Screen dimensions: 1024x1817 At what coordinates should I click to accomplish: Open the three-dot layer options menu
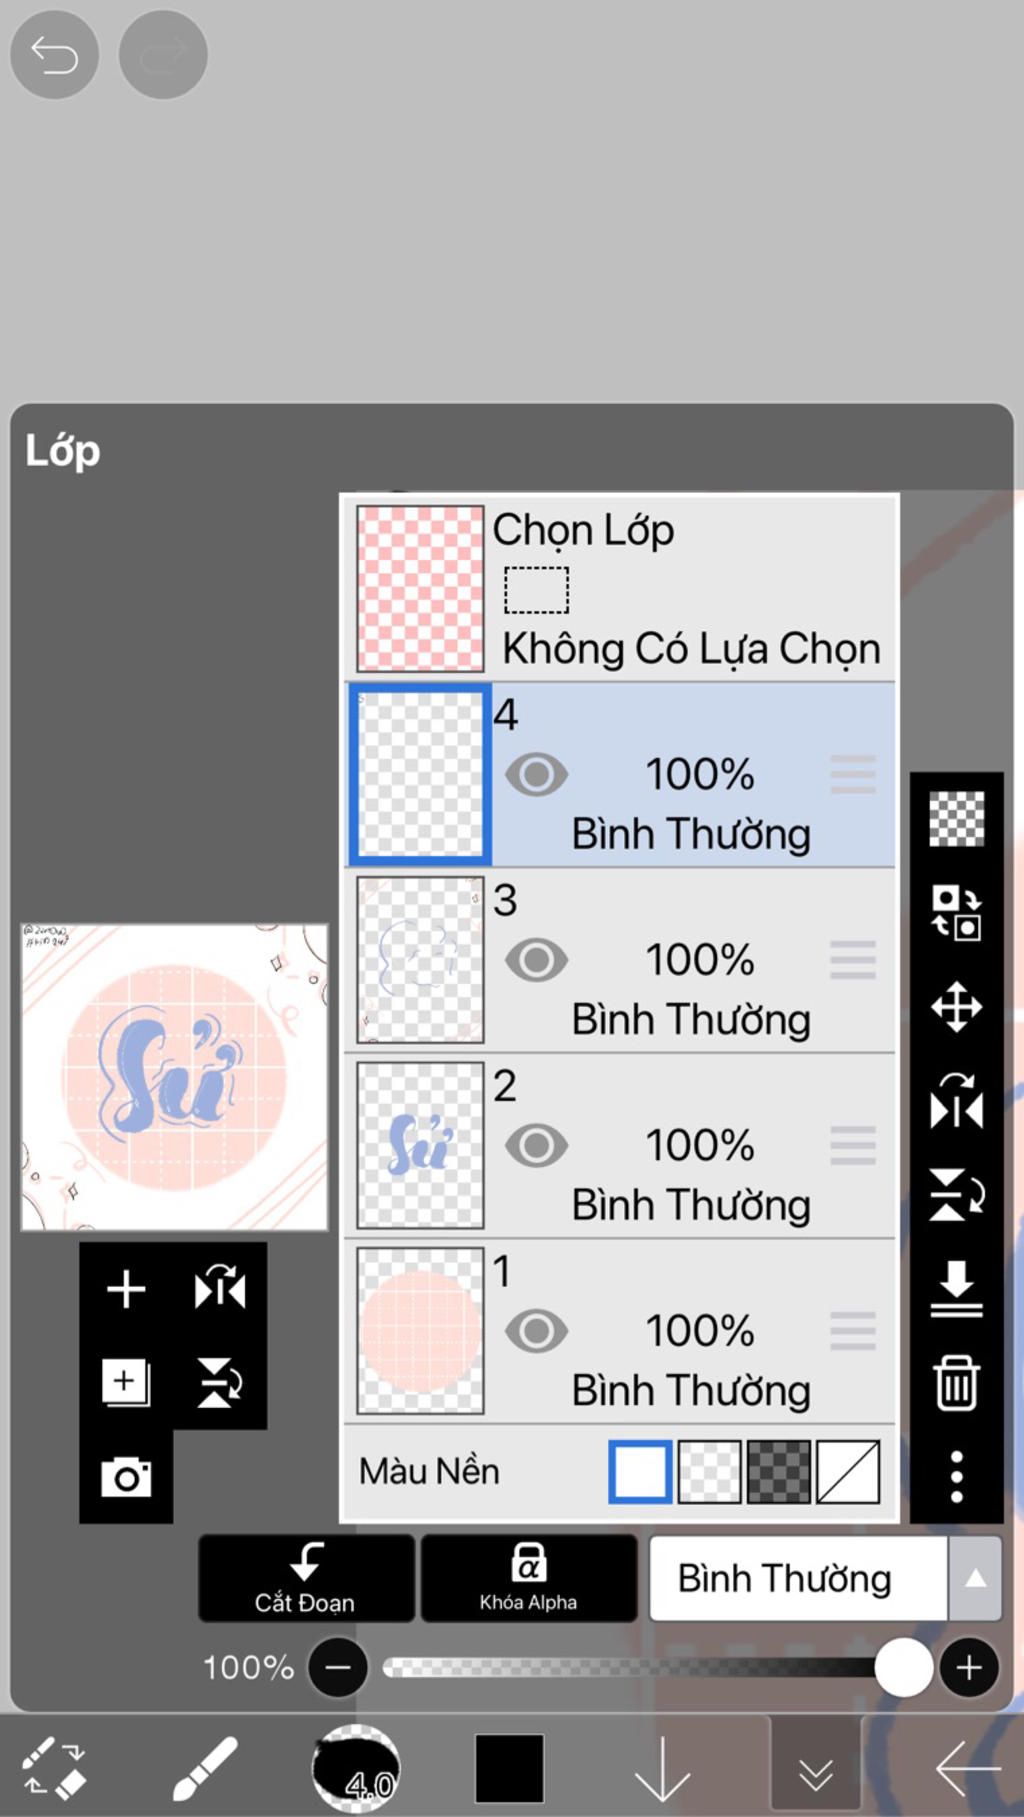[x=956, y=1477]
